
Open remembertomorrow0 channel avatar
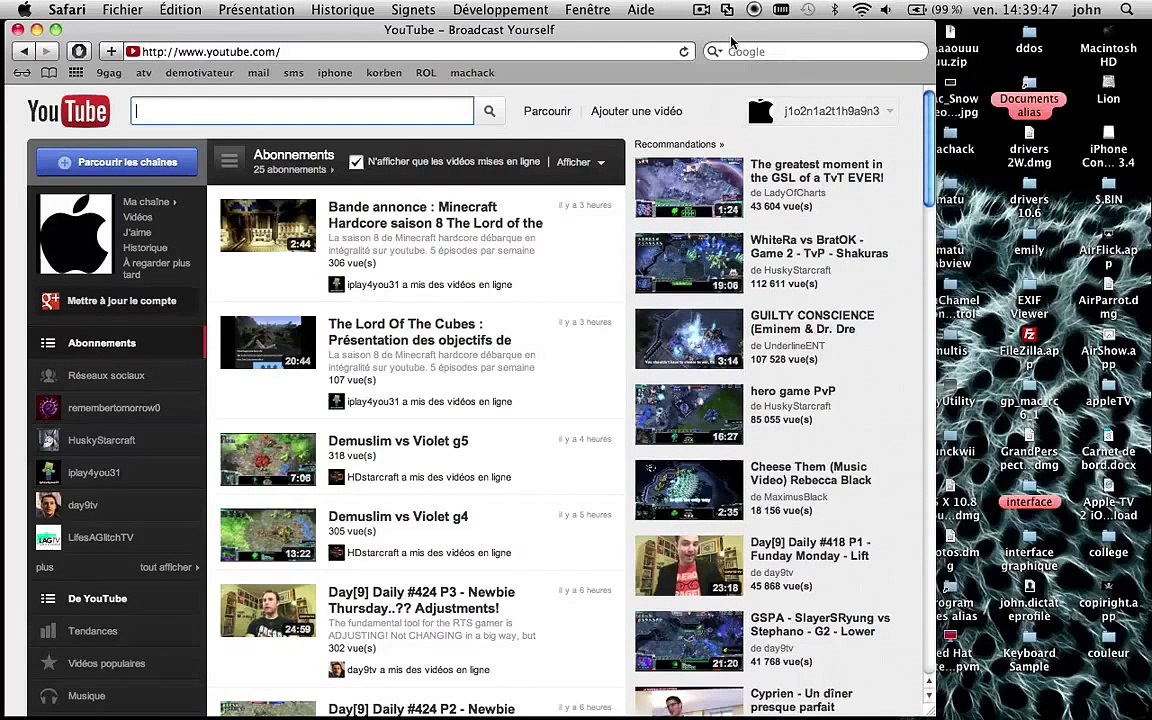click(48, 408)
